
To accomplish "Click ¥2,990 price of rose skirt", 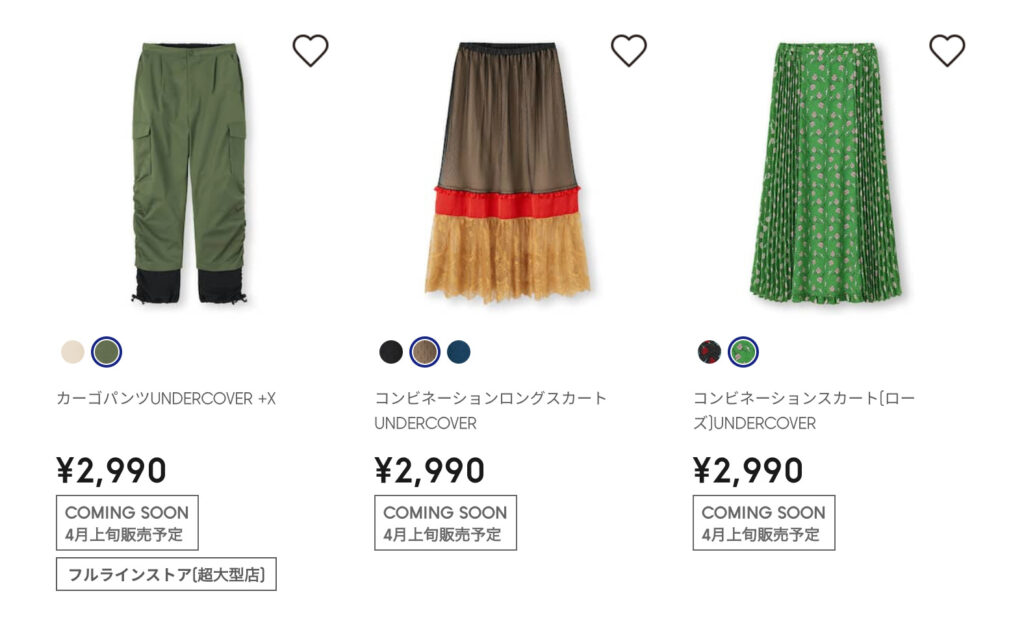I will point(748,470).
